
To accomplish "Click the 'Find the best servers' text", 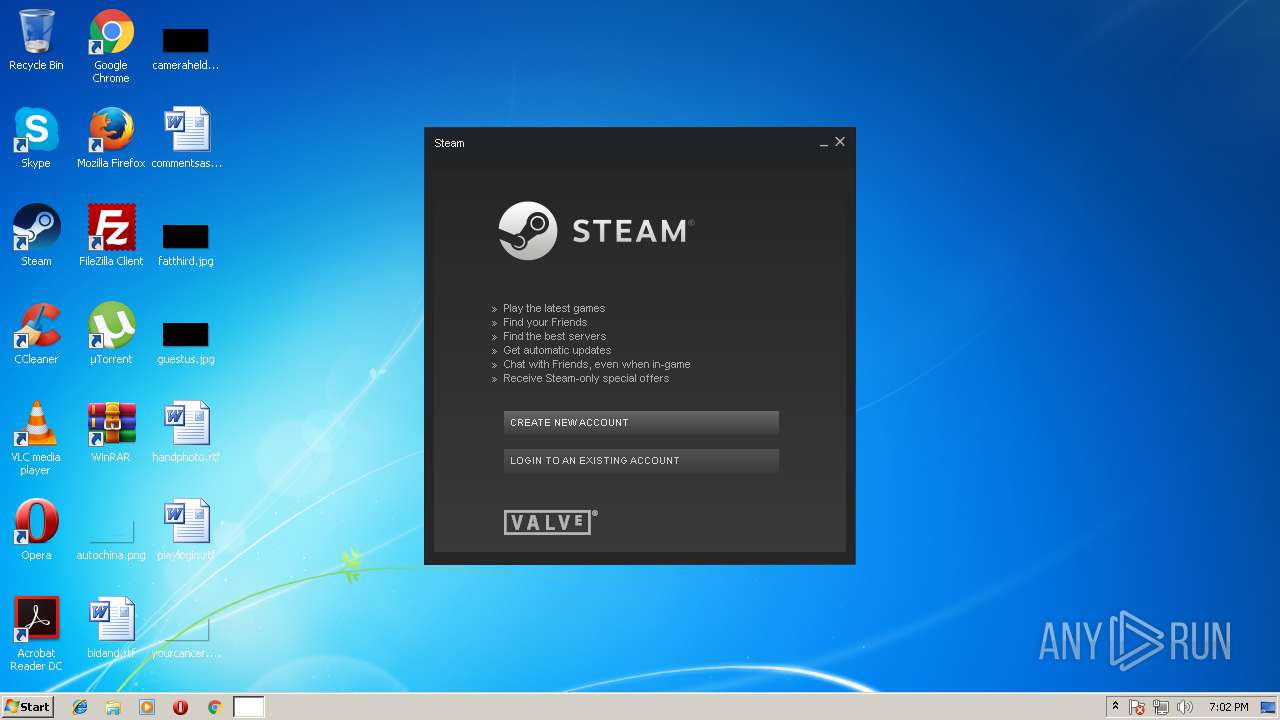I will 554,336.
